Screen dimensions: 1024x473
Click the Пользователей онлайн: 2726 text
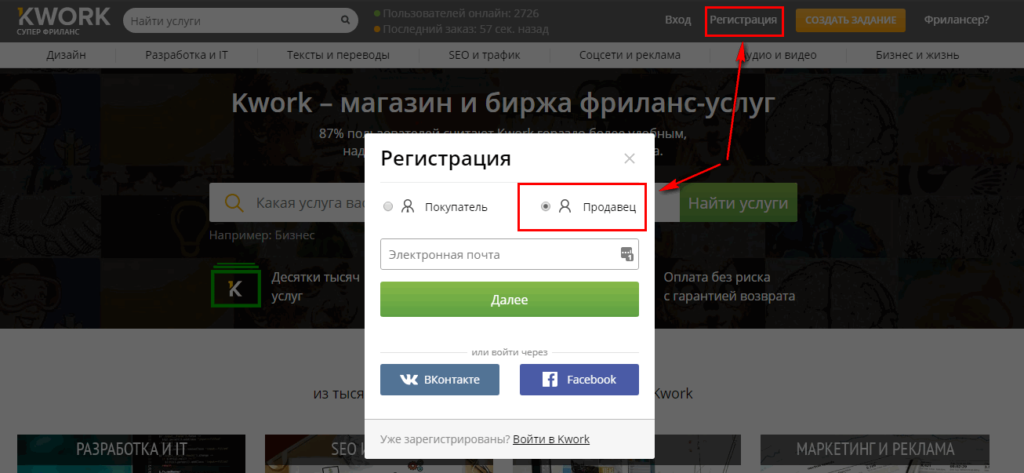pyautogui.click(x=462, y=13)
